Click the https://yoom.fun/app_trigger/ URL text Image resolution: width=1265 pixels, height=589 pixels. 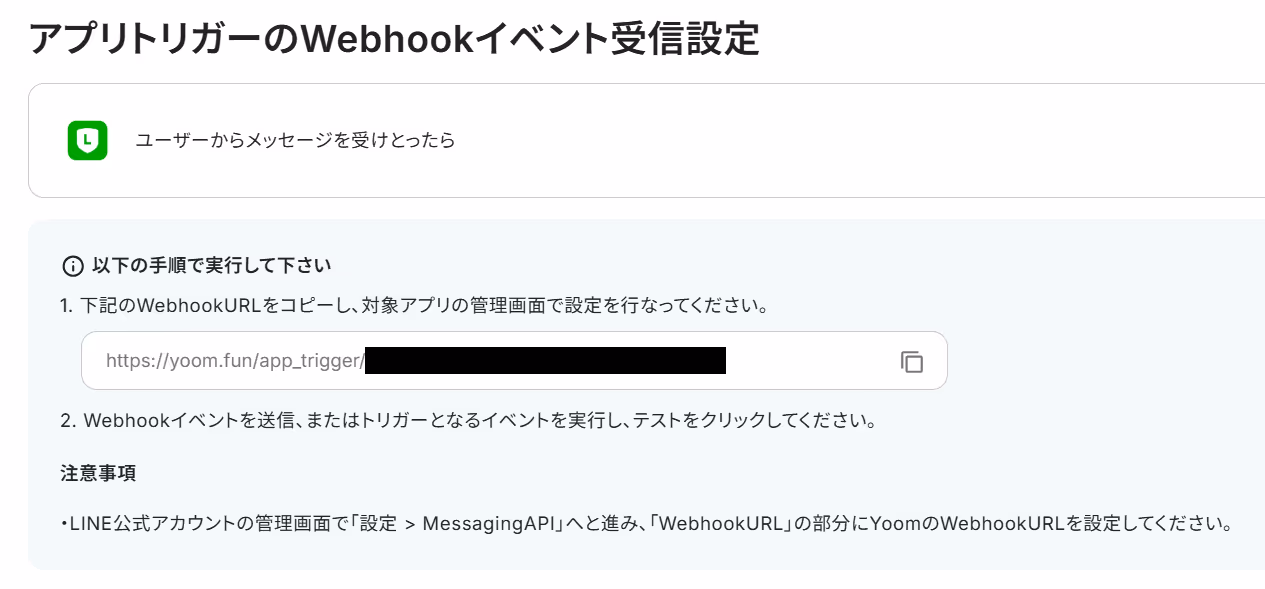click(235, 361)
